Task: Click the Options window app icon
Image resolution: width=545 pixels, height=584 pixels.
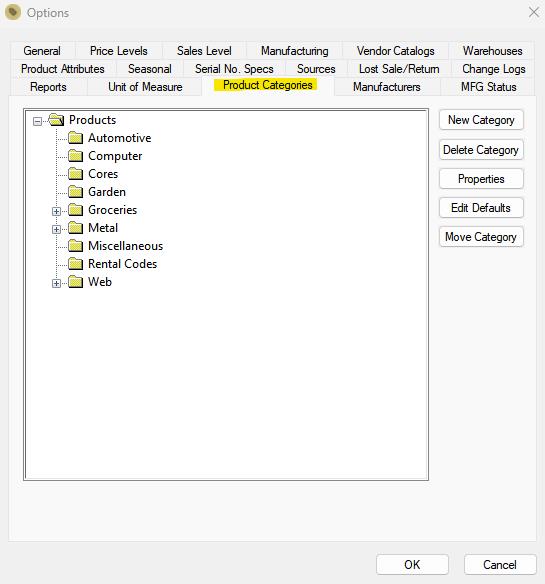Action: (13, 13)
